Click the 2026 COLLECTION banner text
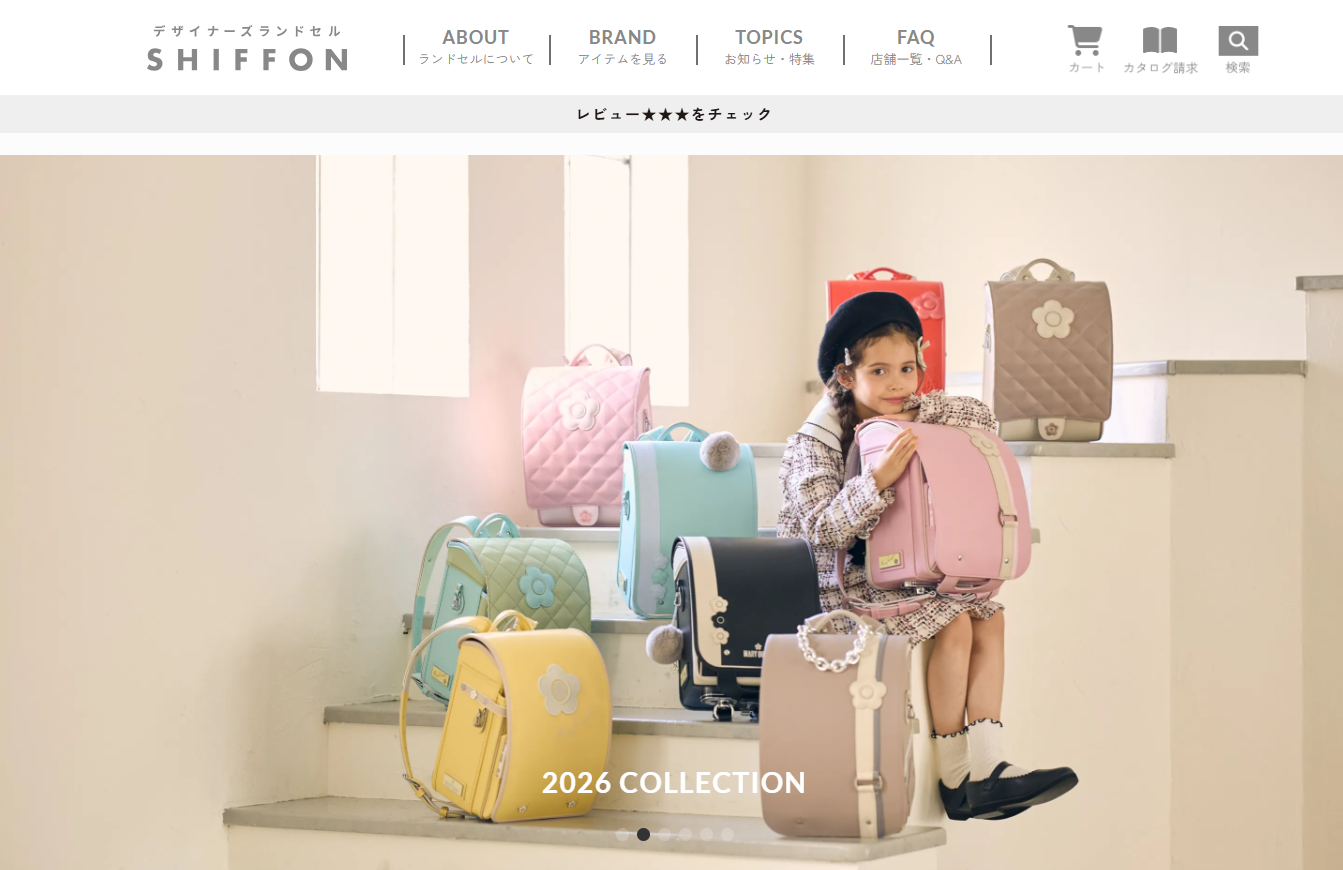 tap(674, 782)
